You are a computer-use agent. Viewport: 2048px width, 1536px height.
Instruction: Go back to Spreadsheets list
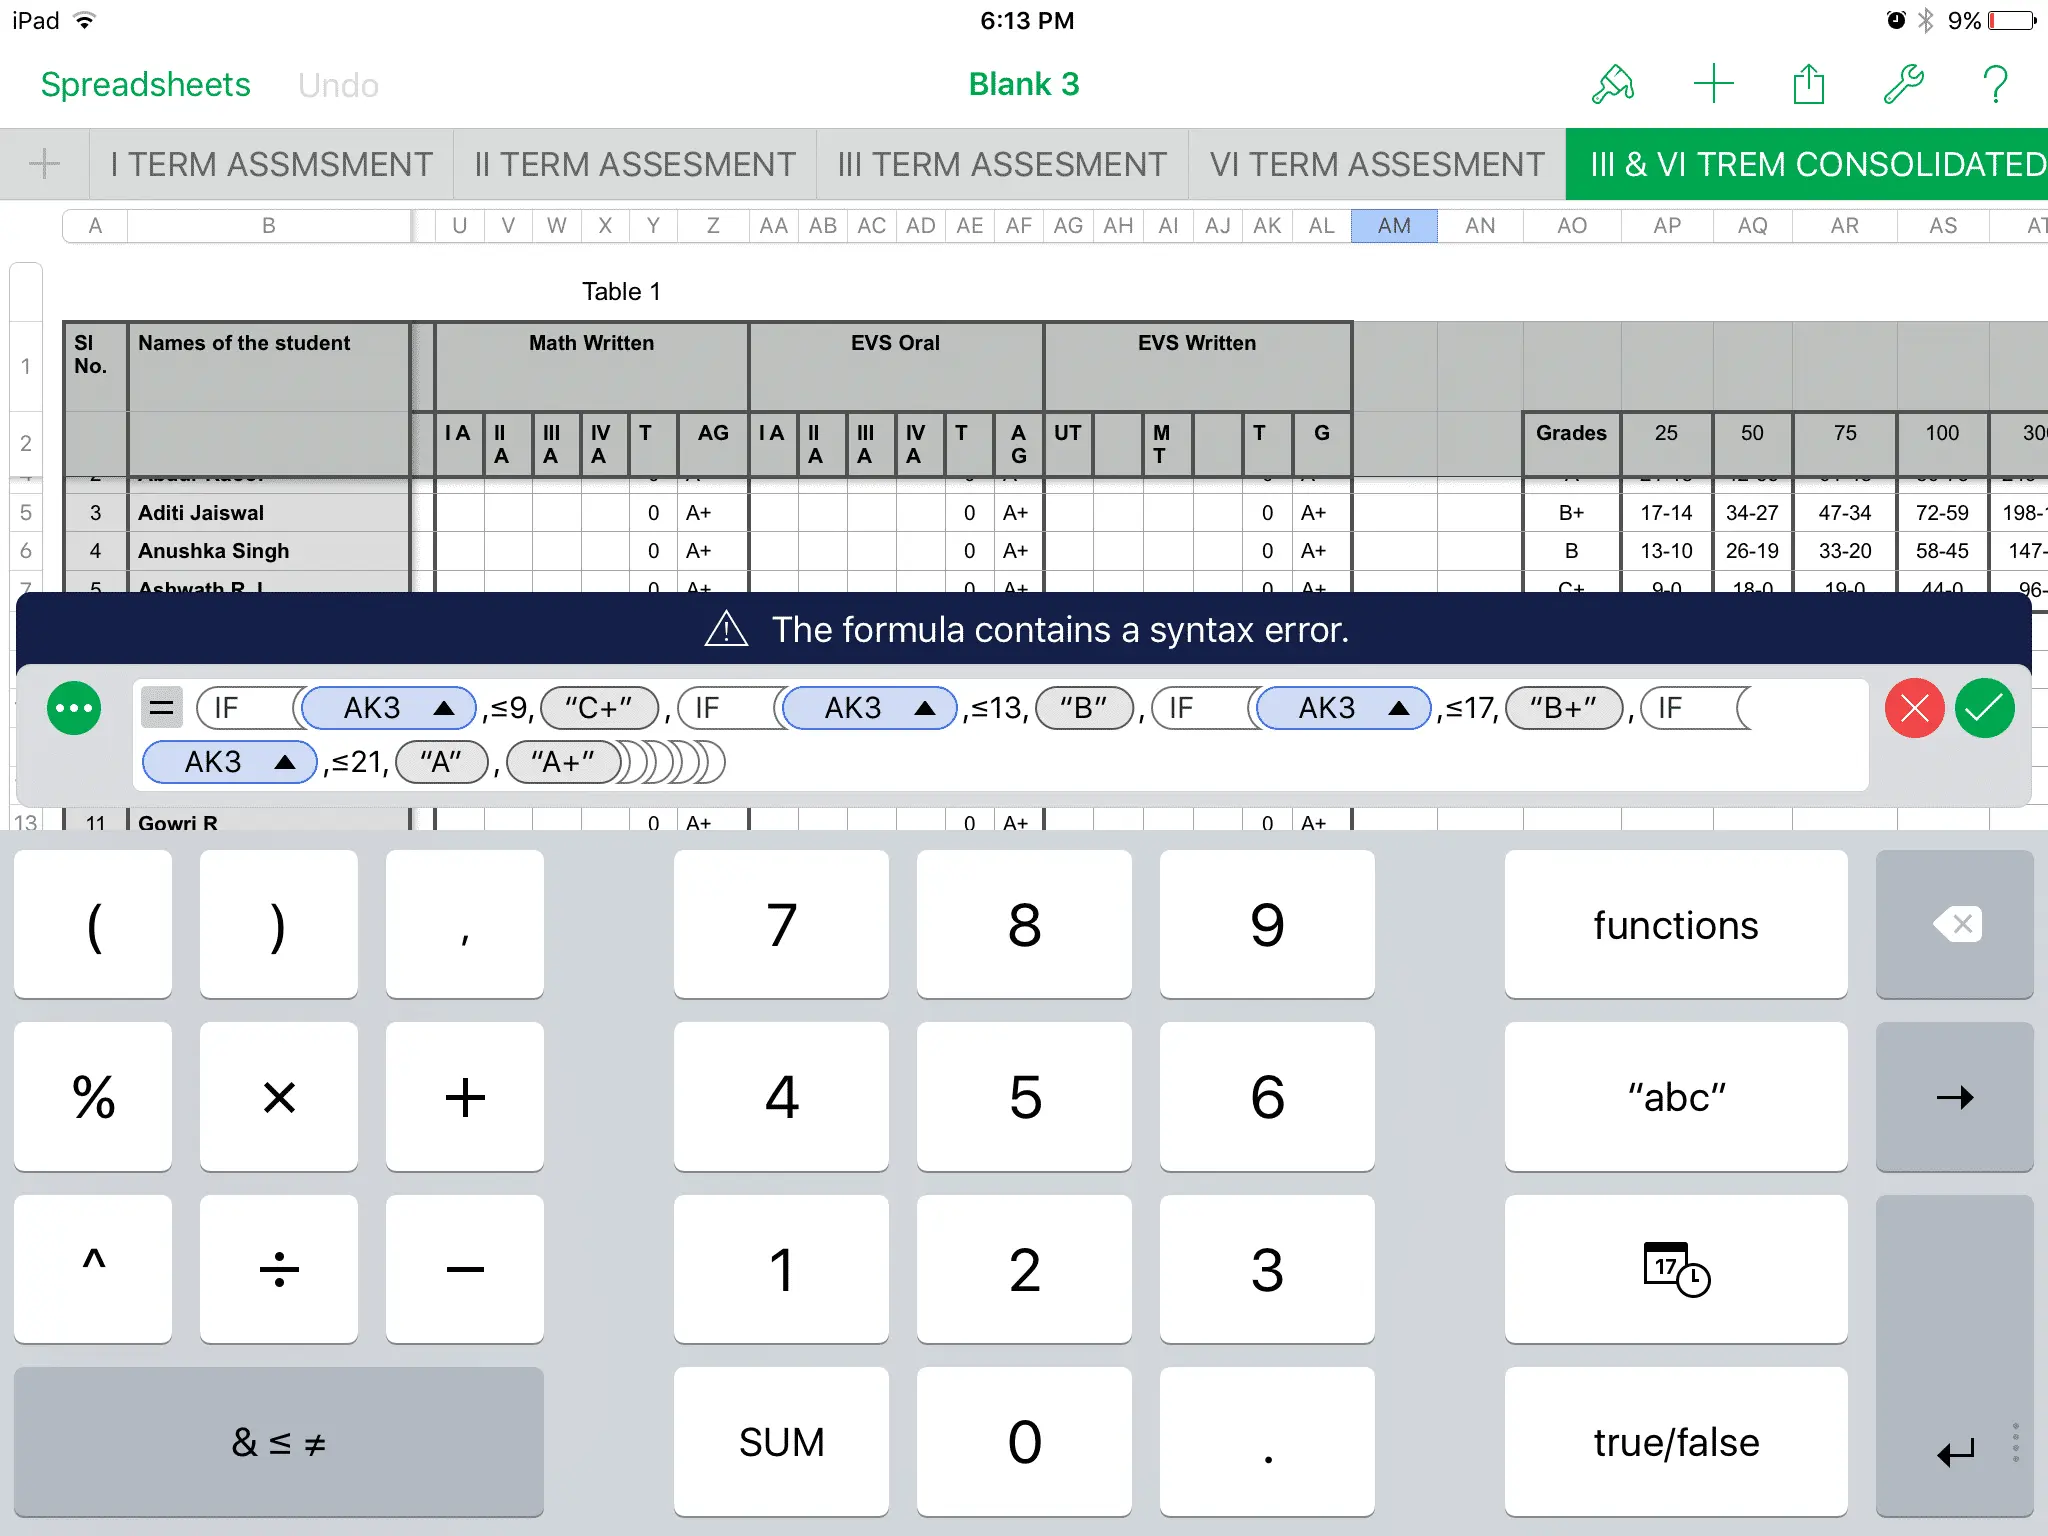pos(146,85)
